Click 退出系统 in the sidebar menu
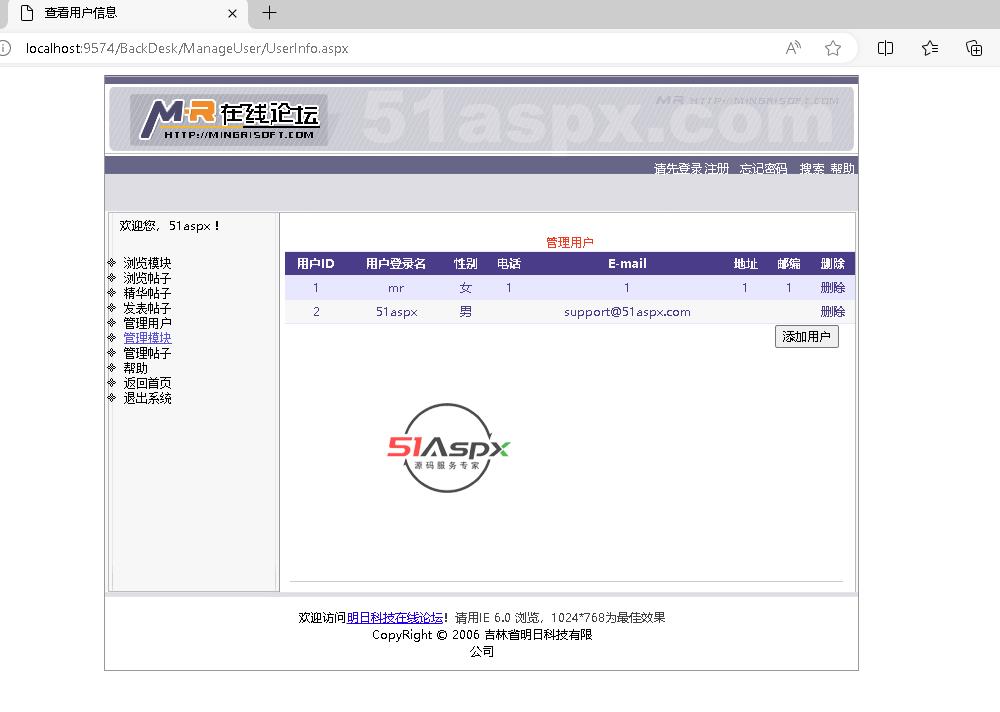Screen dimensions: 1000x712 coord(147,398)
